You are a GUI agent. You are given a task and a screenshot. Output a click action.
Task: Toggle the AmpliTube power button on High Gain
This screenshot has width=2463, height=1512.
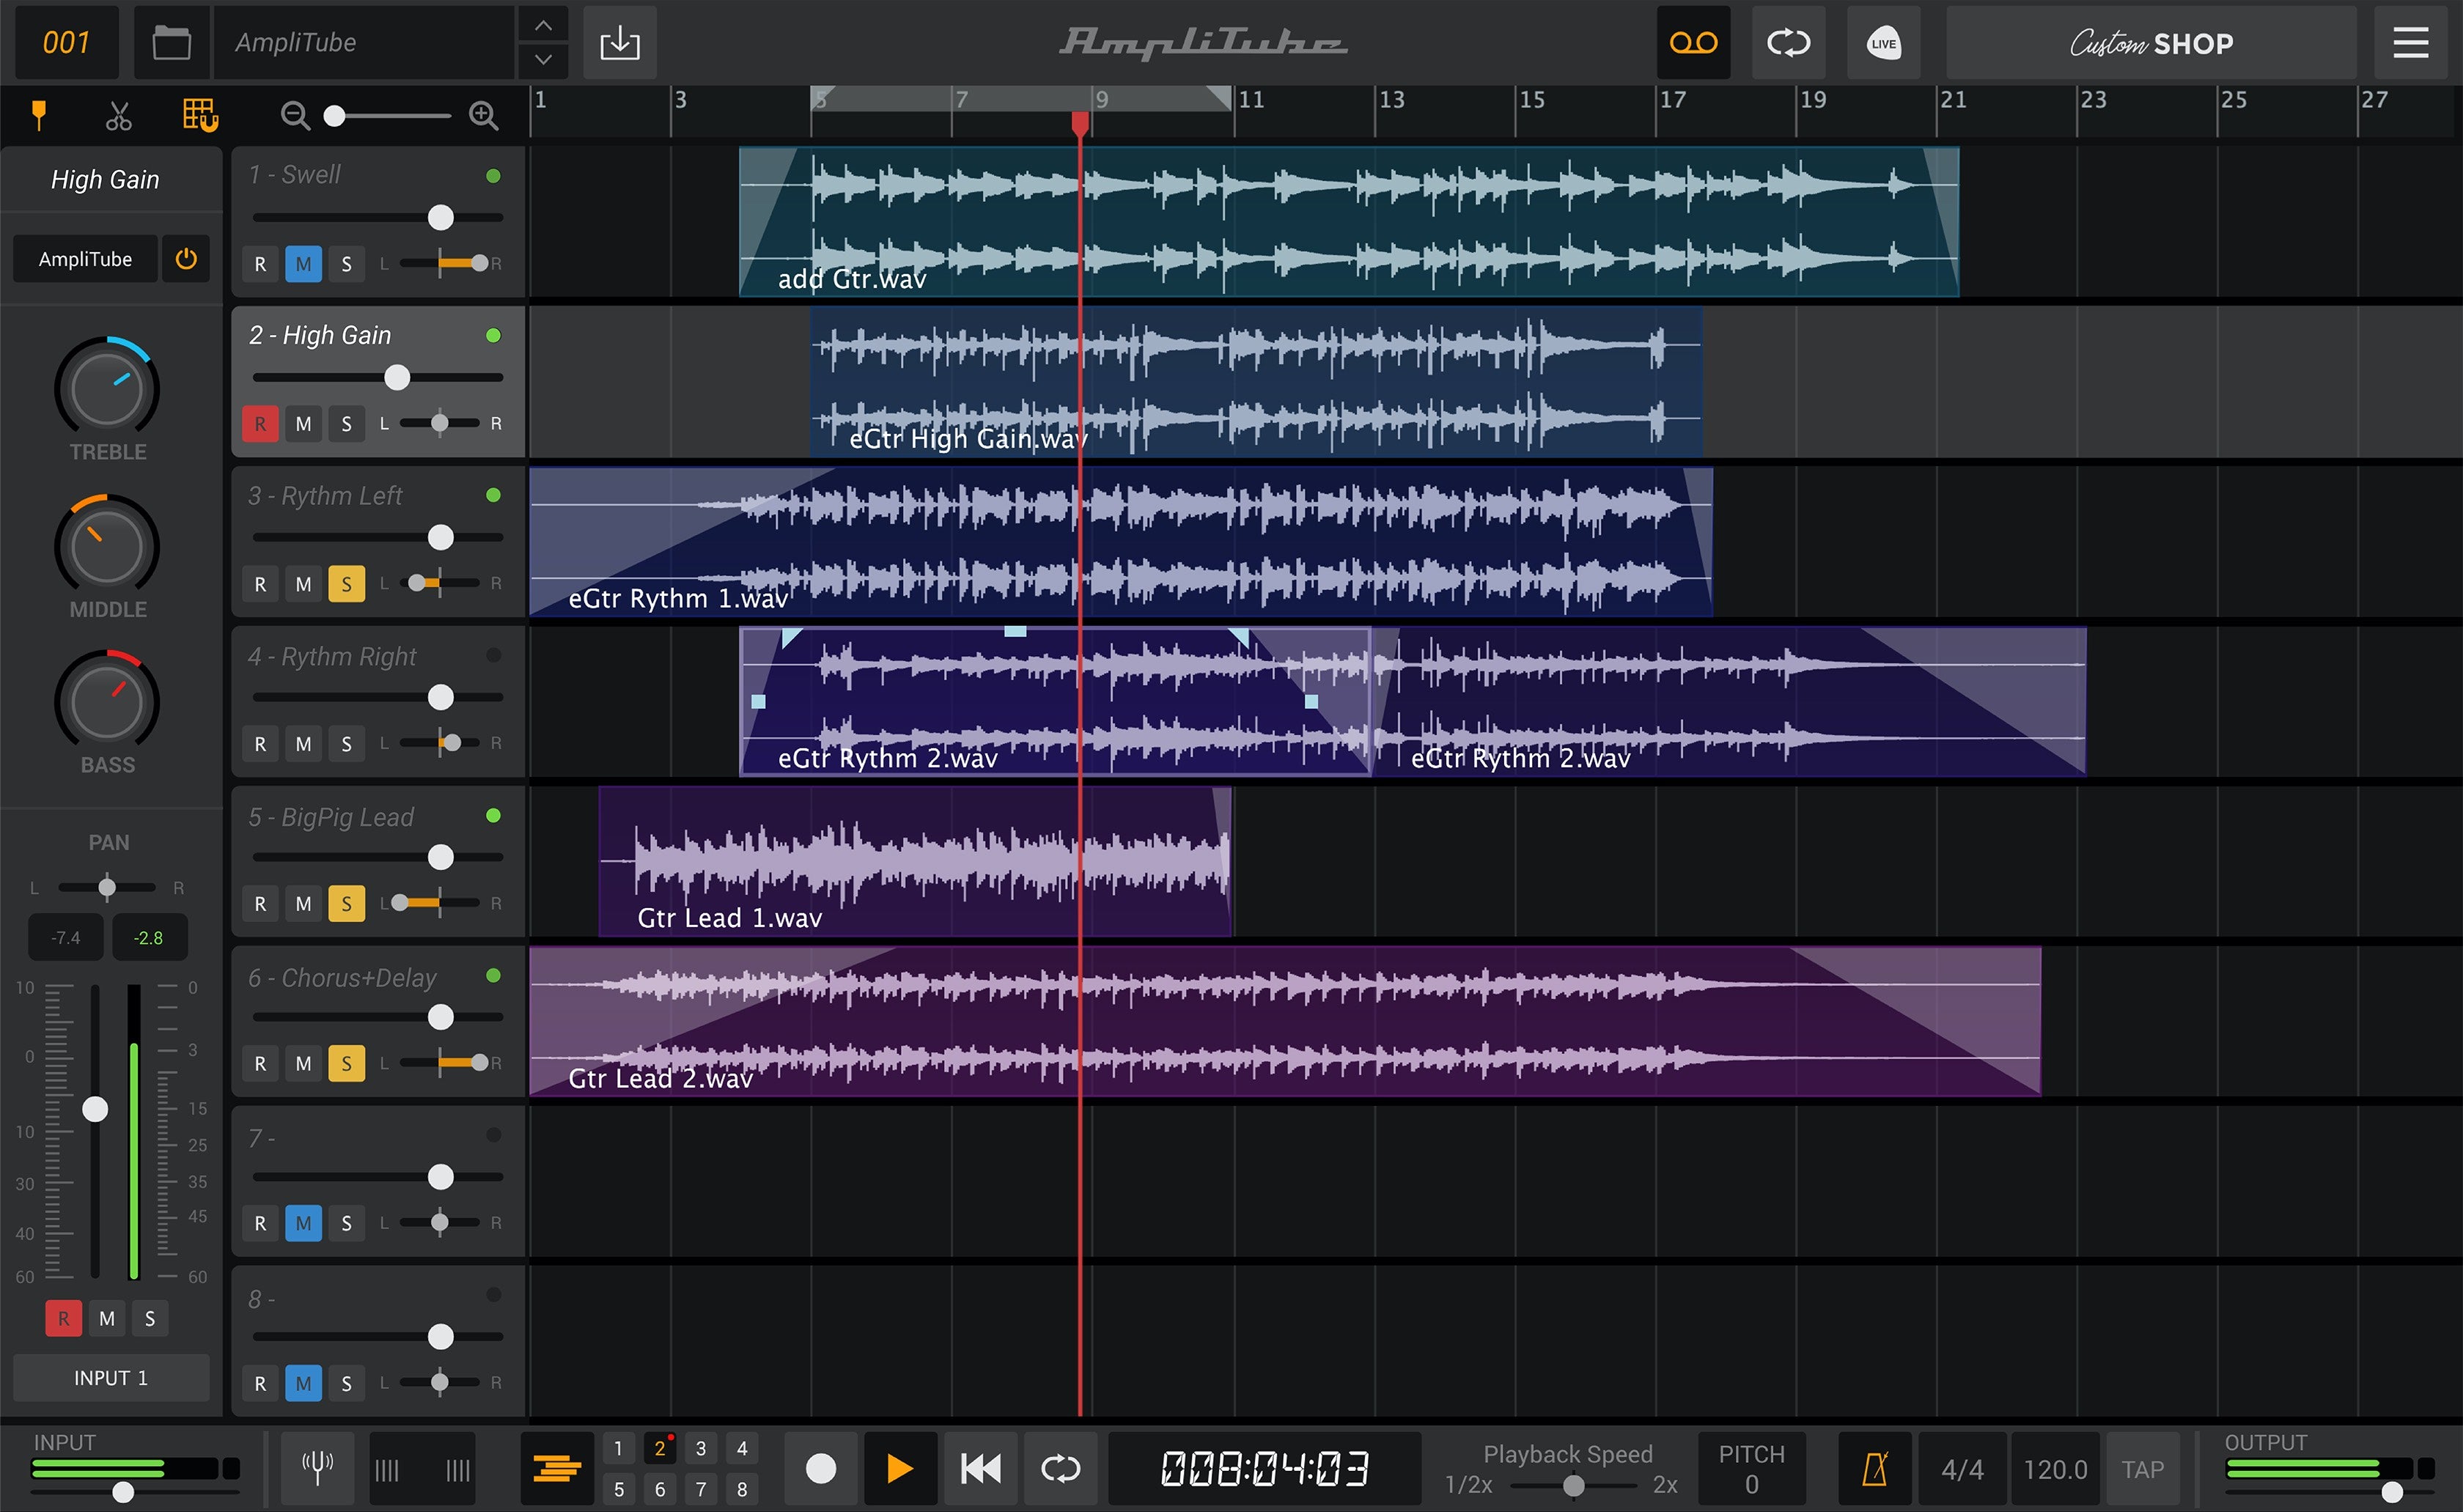186,258
